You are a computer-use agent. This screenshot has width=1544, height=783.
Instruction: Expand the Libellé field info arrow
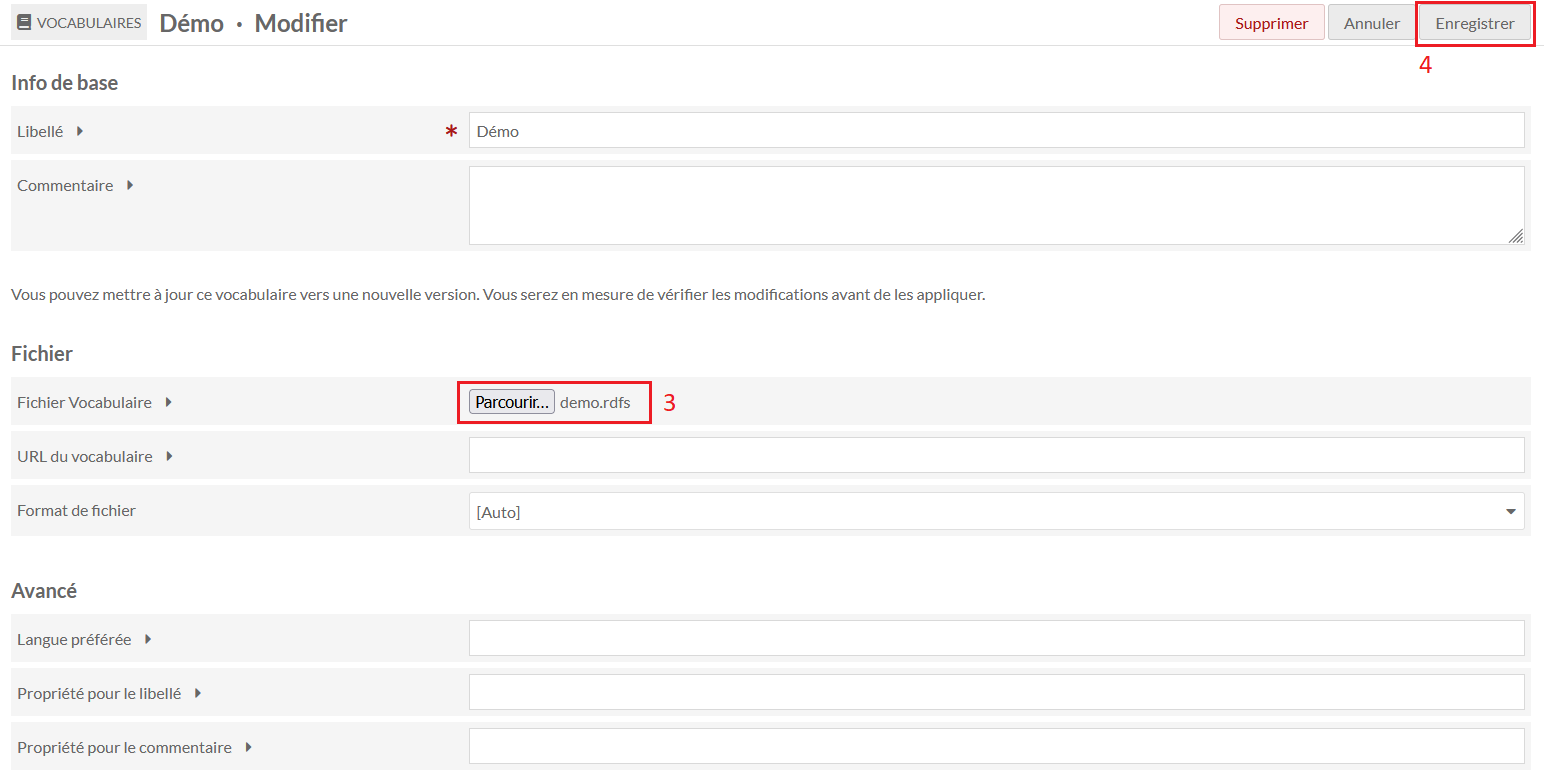click(x=80, y=131)
